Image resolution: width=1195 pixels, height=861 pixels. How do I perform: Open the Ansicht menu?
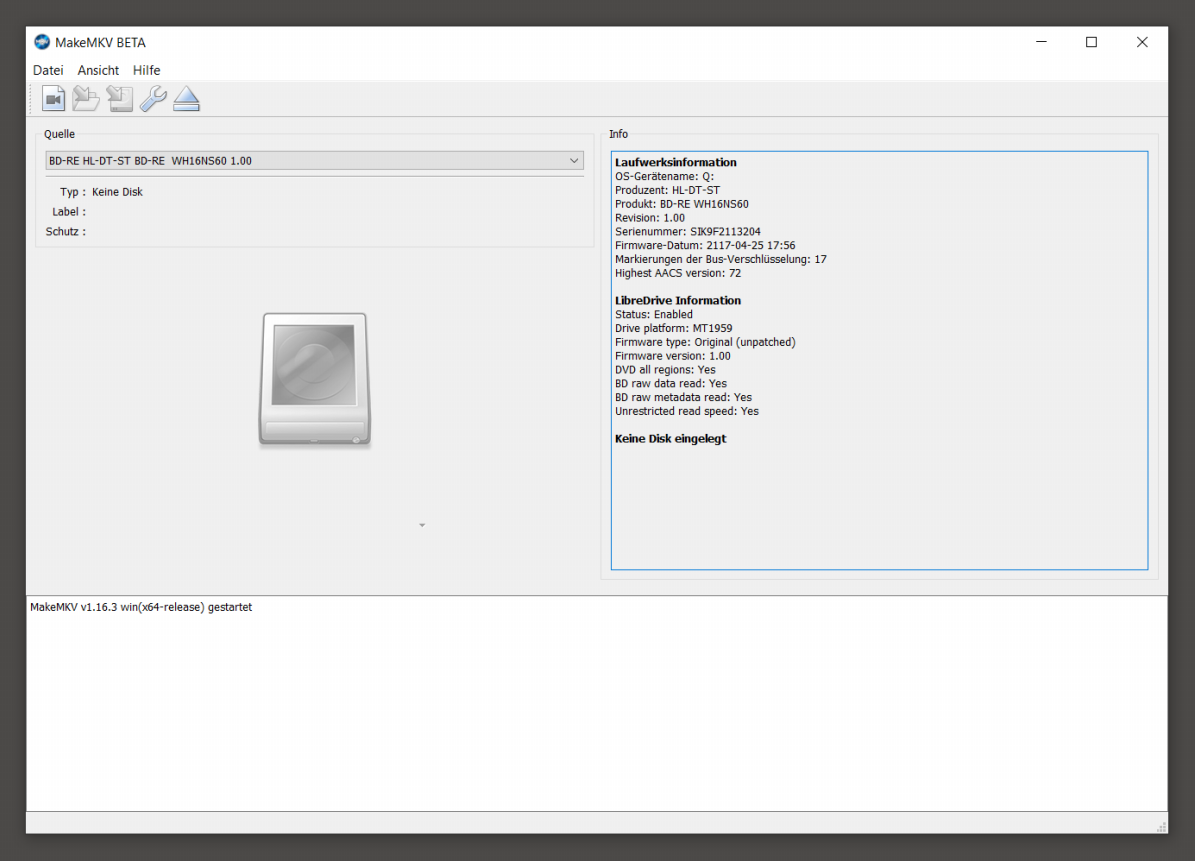coord(98,70)
